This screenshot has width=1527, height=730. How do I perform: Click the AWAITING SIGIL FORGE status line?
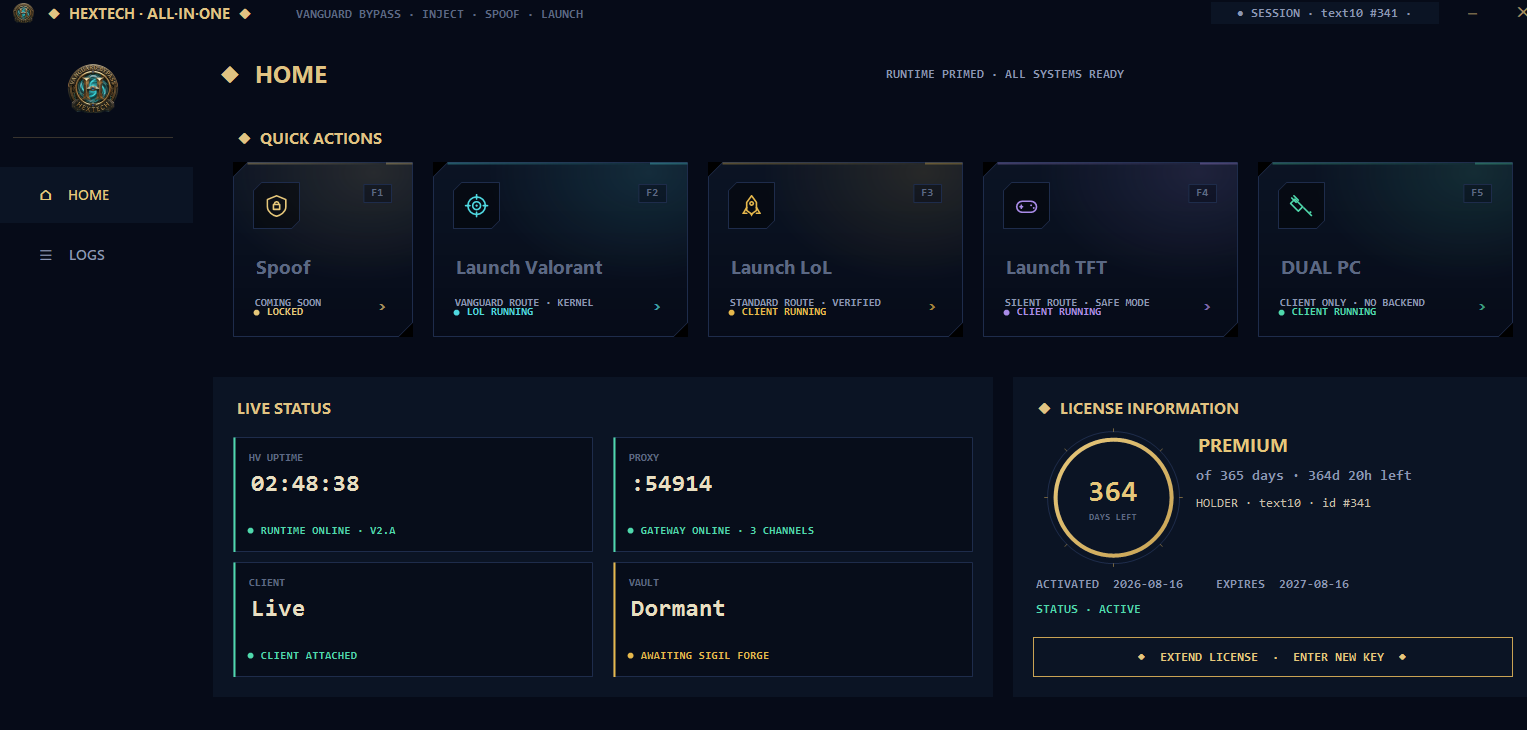tap(699, 656)
